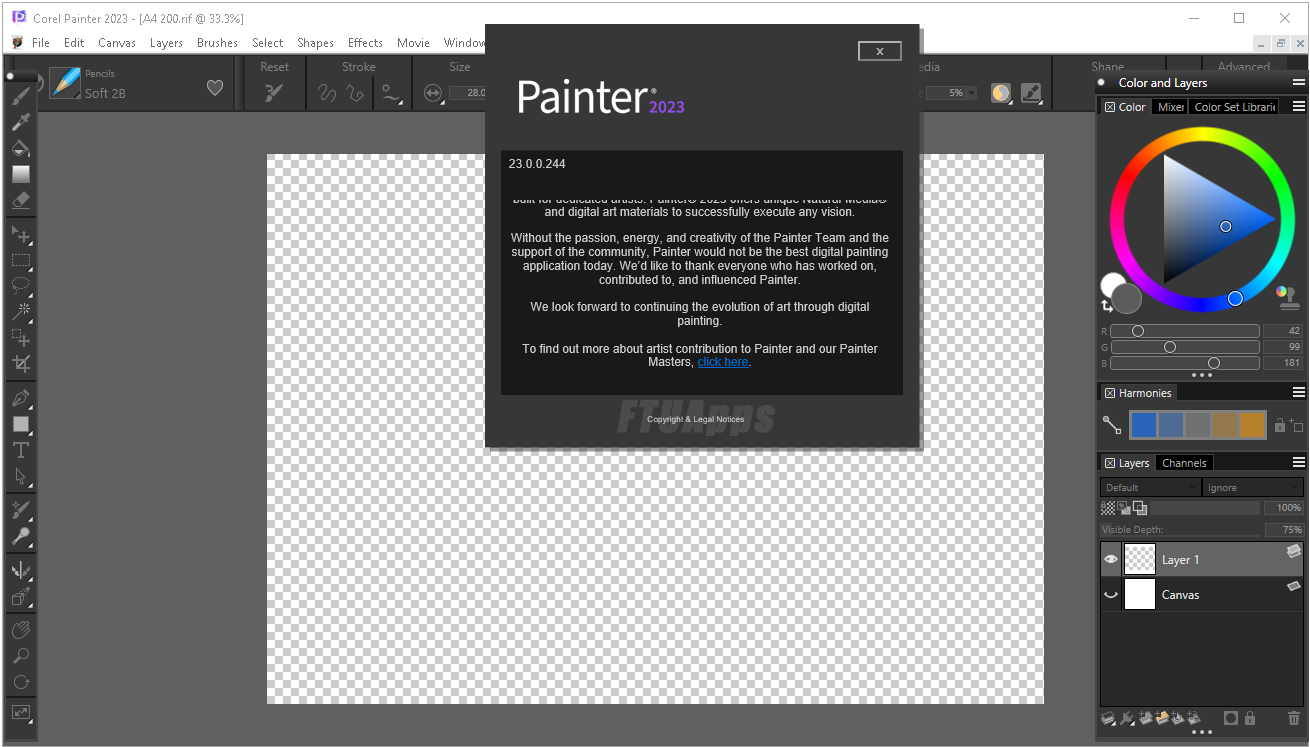
Task: Select the Grabber hand tool
Action: tap(20, 631)
